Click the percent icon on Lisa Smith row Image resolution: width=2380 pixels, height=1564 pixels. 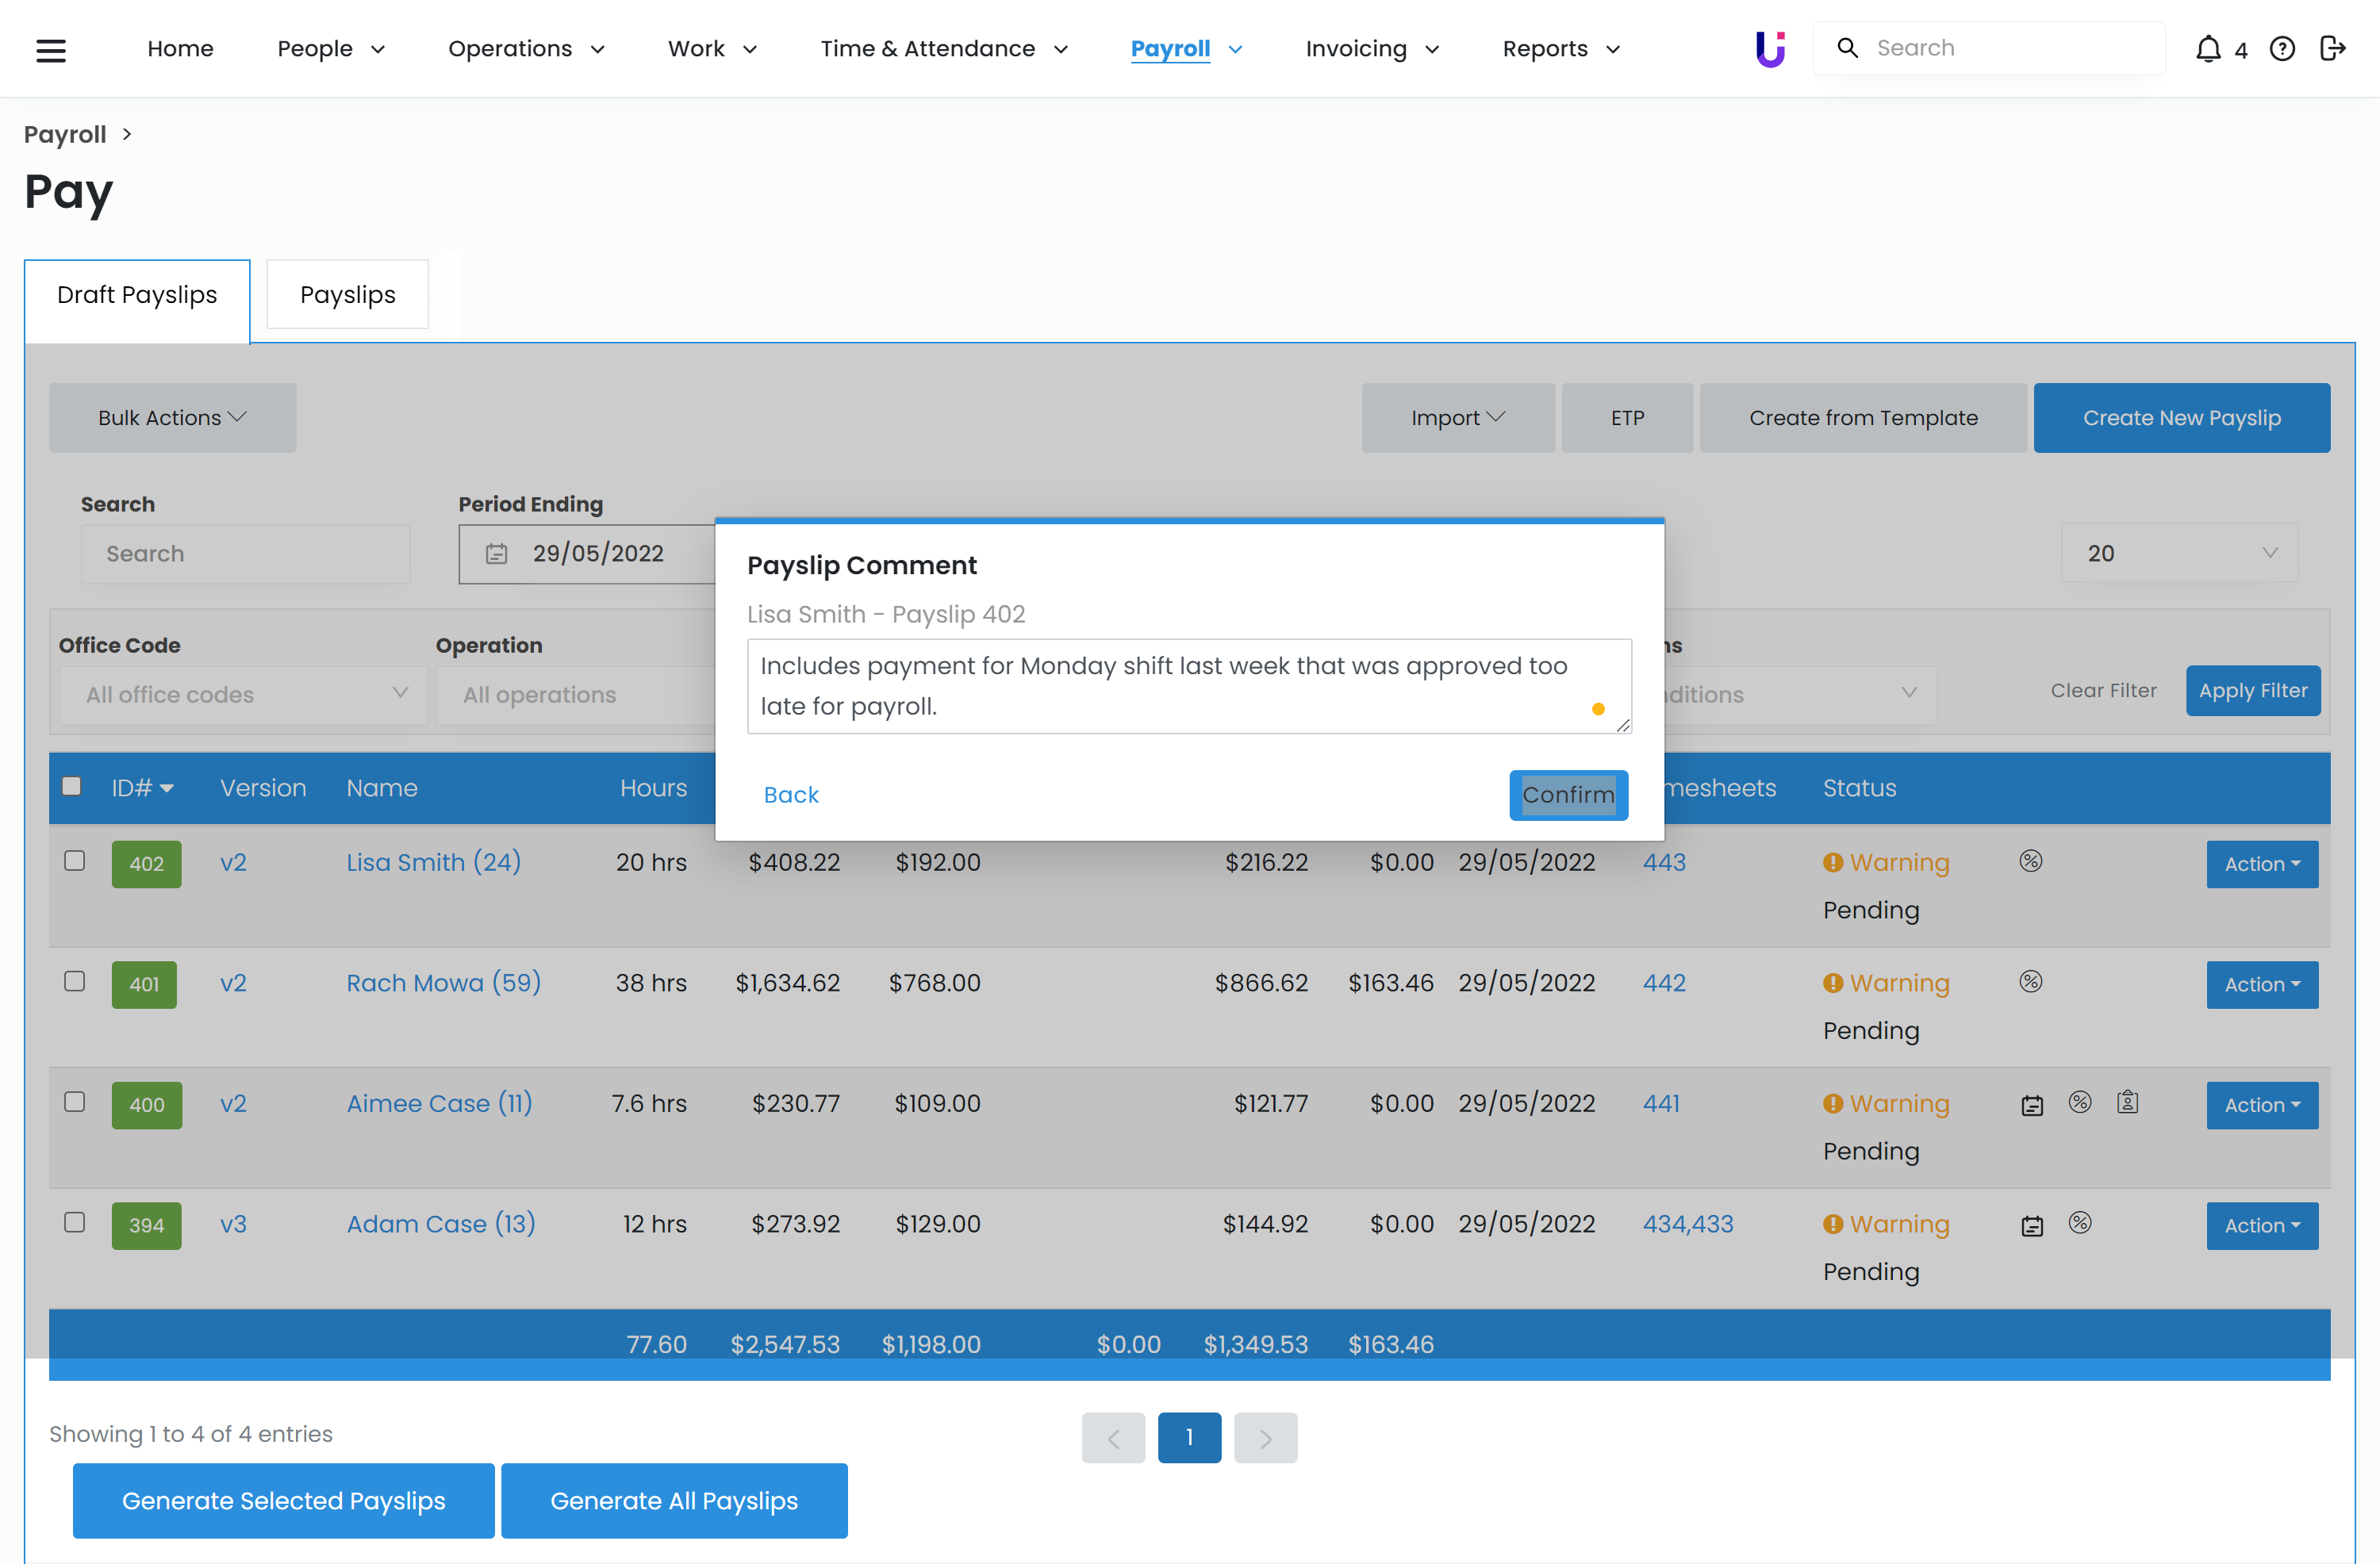(x=2030, y=861)
